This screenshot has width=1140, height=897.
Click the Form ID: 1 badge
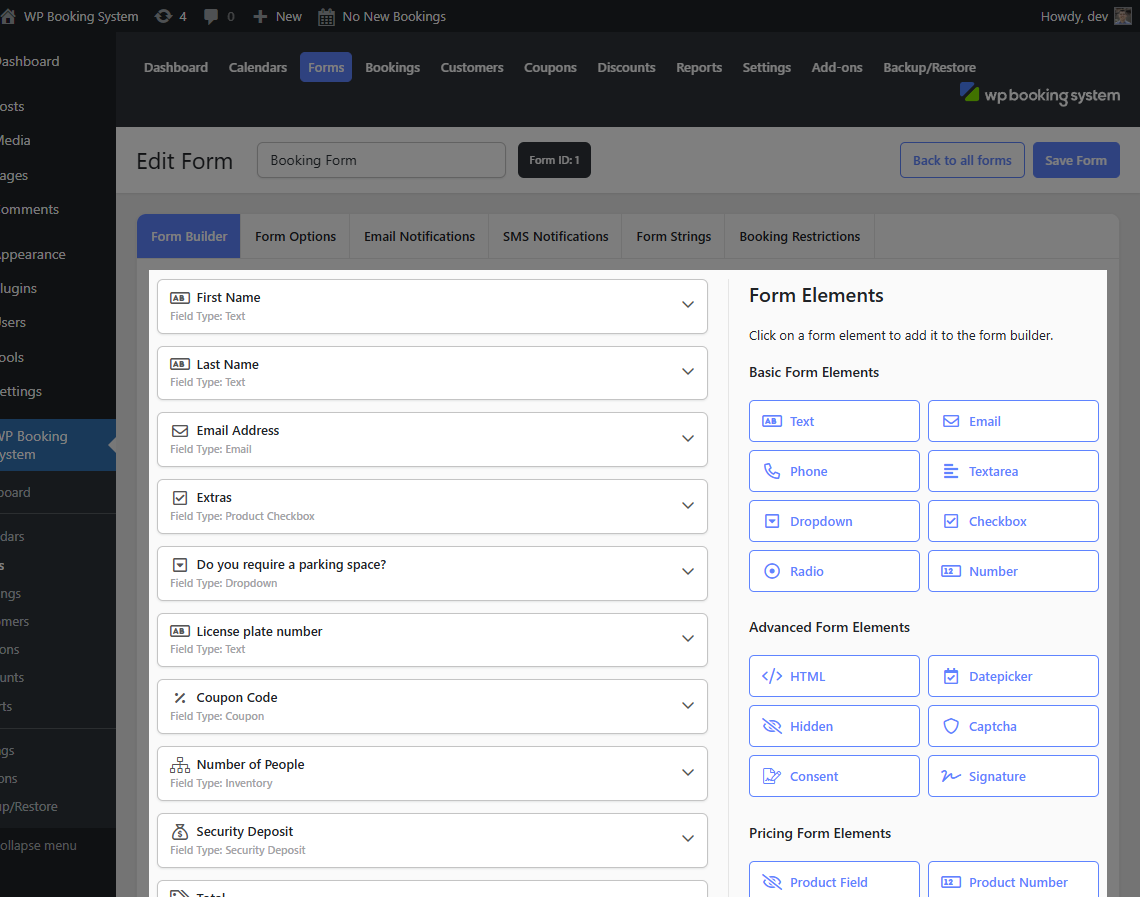(x=554, y=160)
